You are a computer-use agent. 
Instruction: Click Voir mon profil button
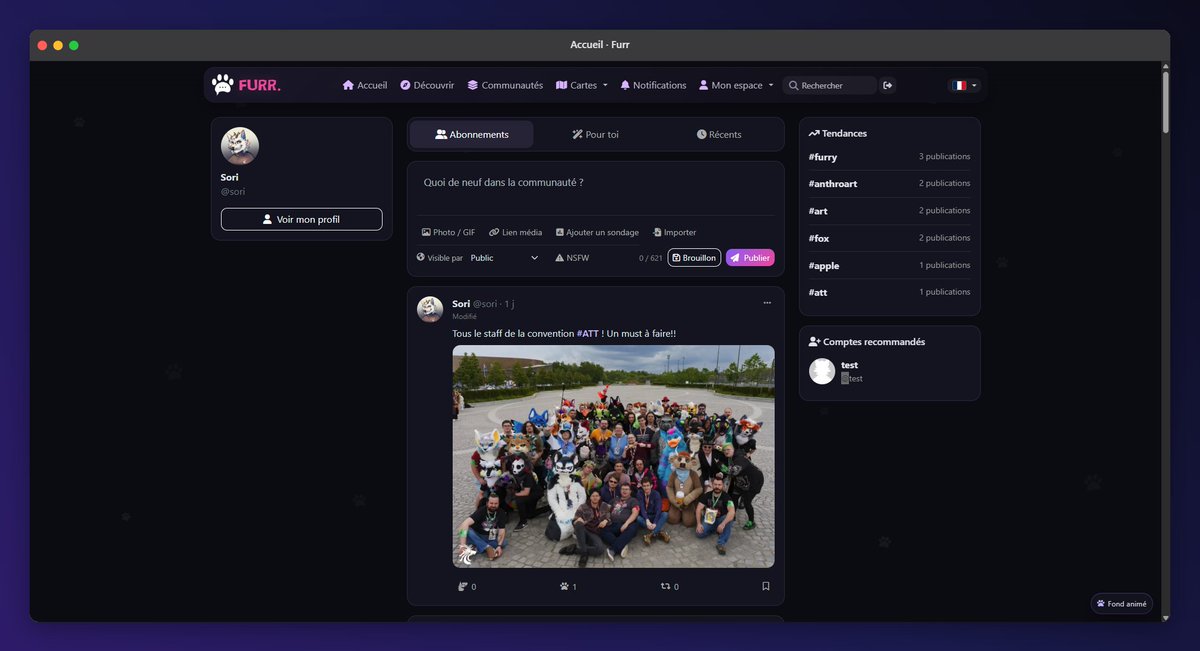[x=301, y=219]
